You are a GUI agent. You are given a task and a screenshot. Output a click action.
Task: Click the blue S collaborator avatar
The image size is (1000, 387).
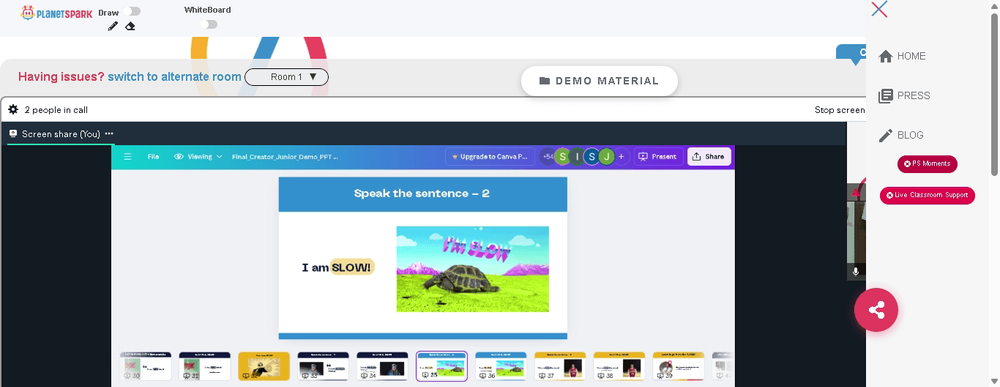(592, 156)
